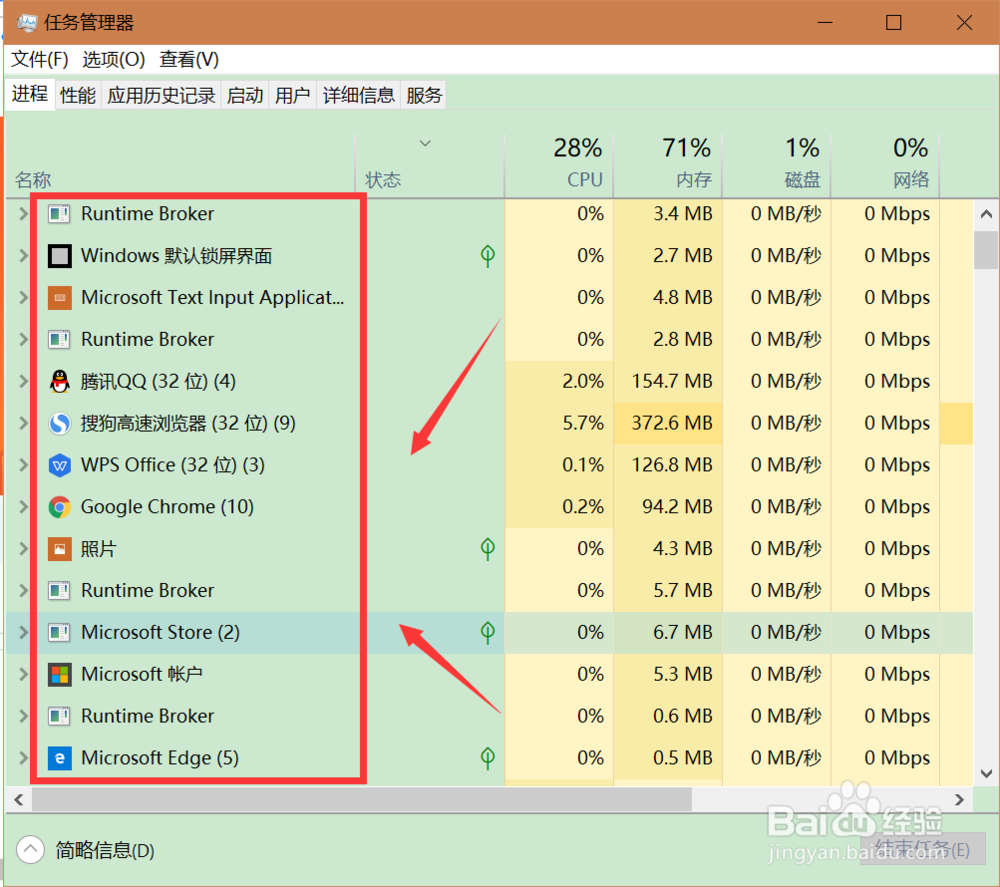
Task: Switch to the 性能 tab
Action: [x=78, y=95]
